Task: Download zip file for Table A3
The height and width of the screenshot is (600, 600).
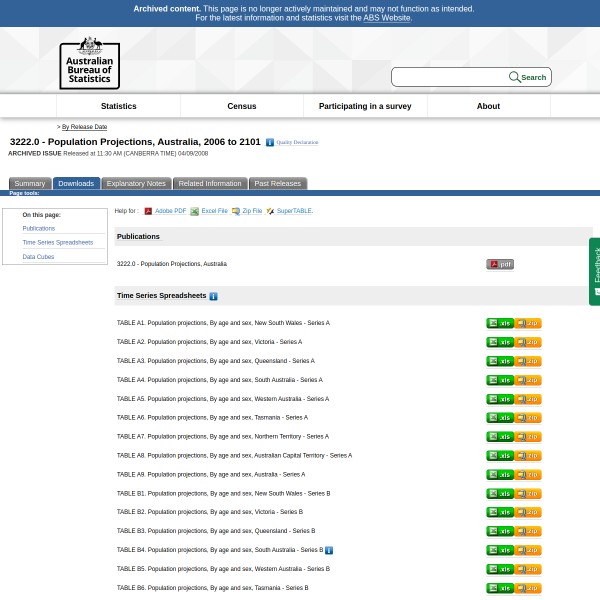Action: [x=528, y=361]
